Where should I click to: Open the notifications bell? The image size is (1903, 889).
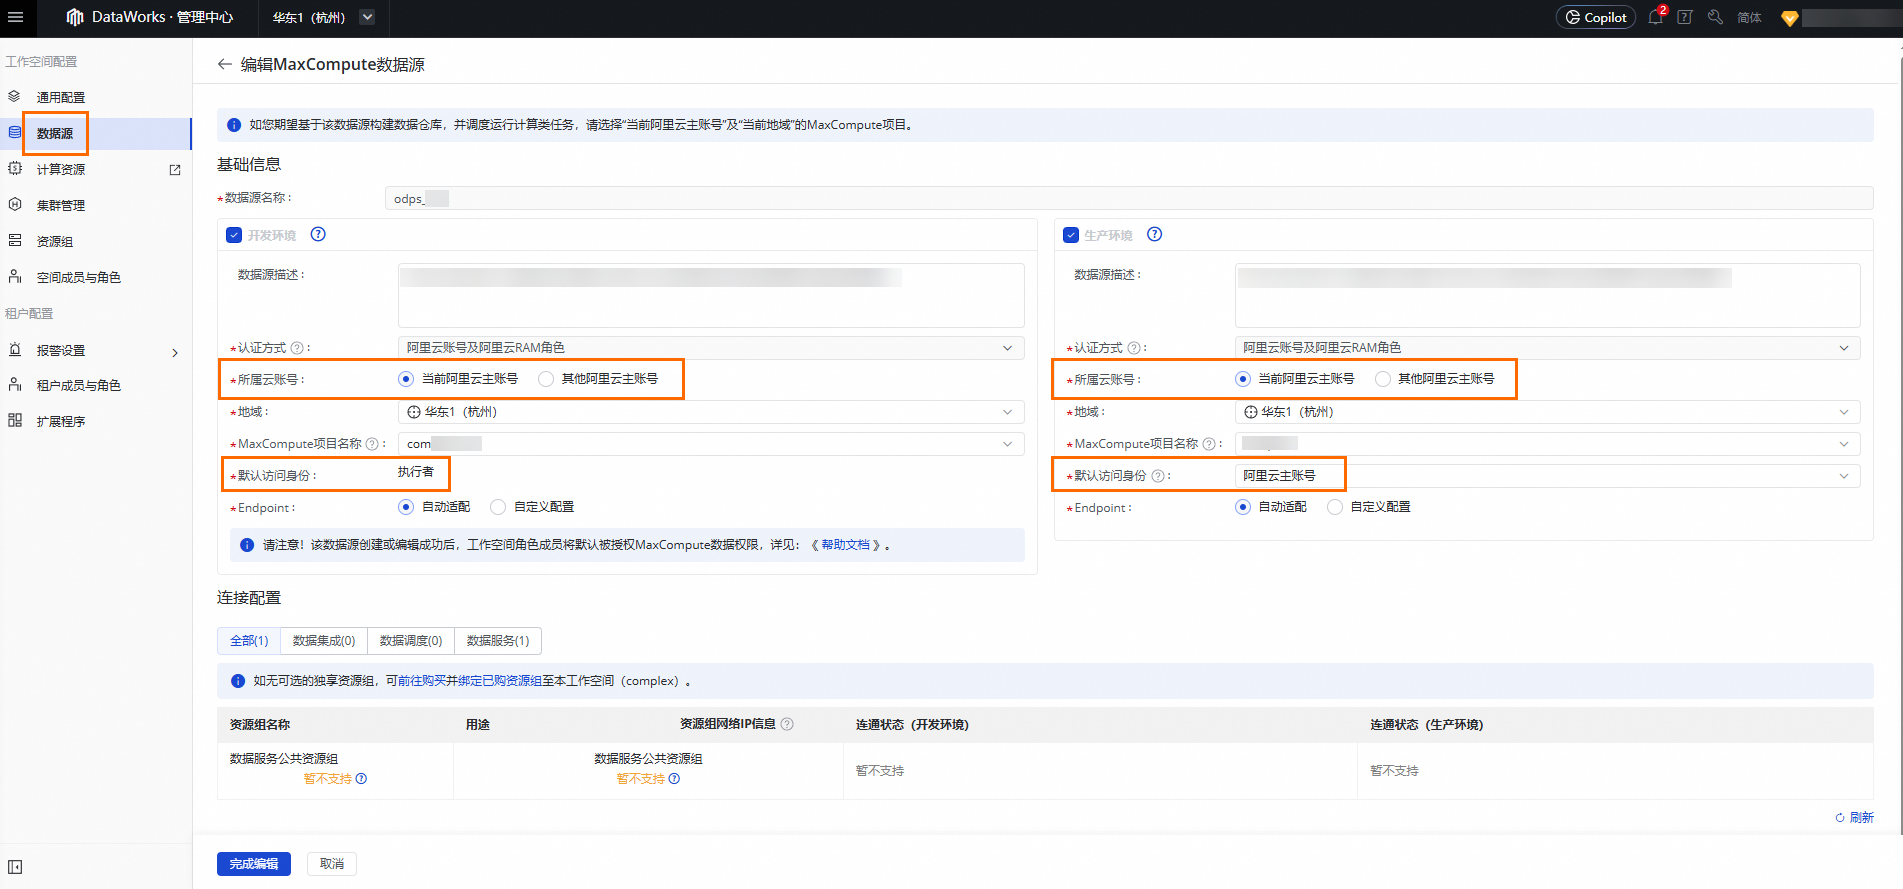[1655, 17]
